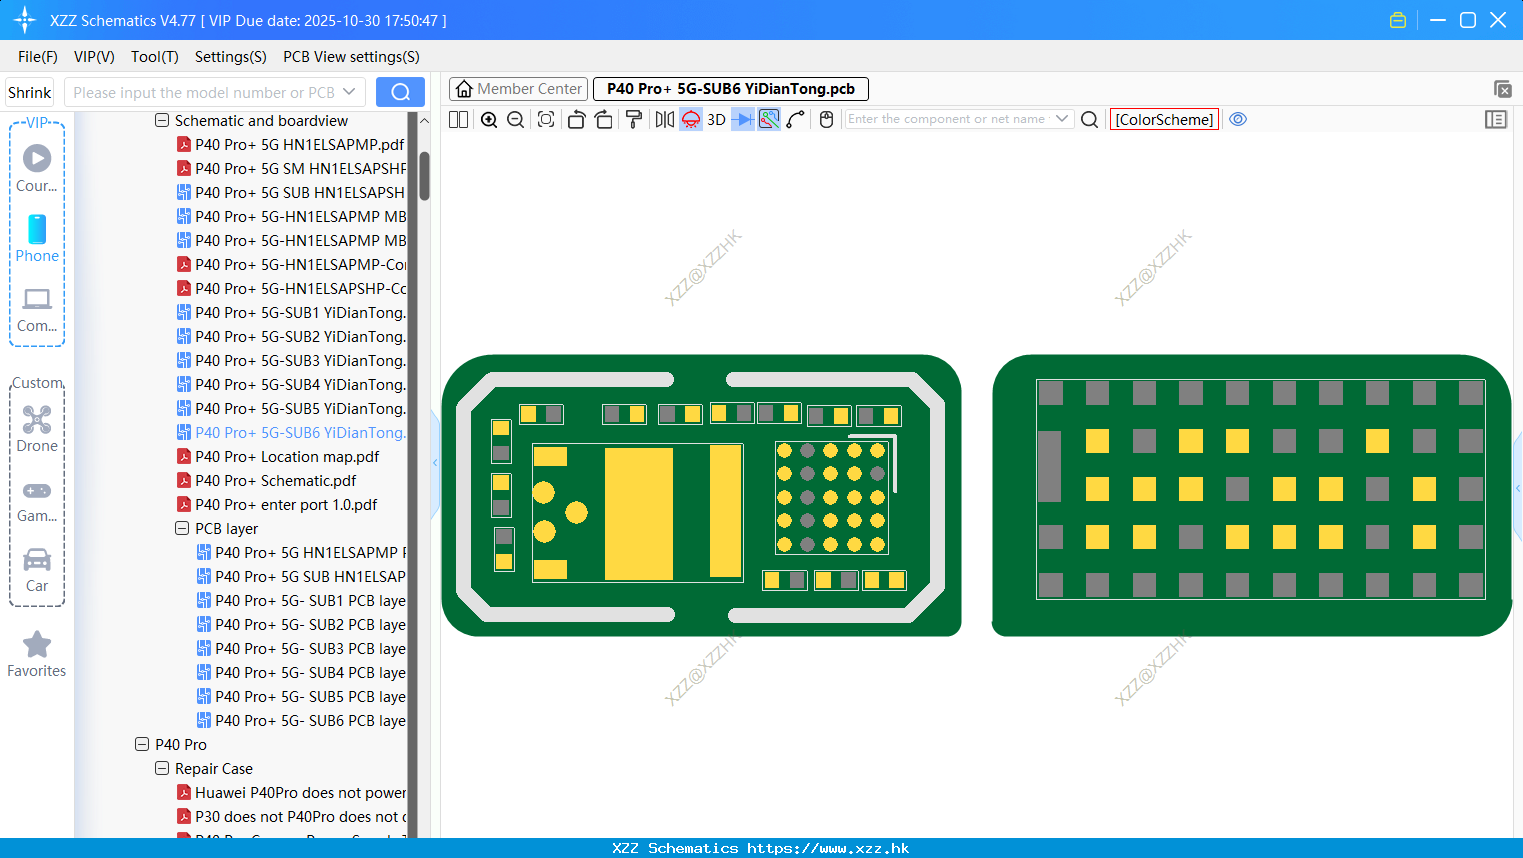Click the blue model search button
This screenshot has width=1523, height=858.
(400, 92)
